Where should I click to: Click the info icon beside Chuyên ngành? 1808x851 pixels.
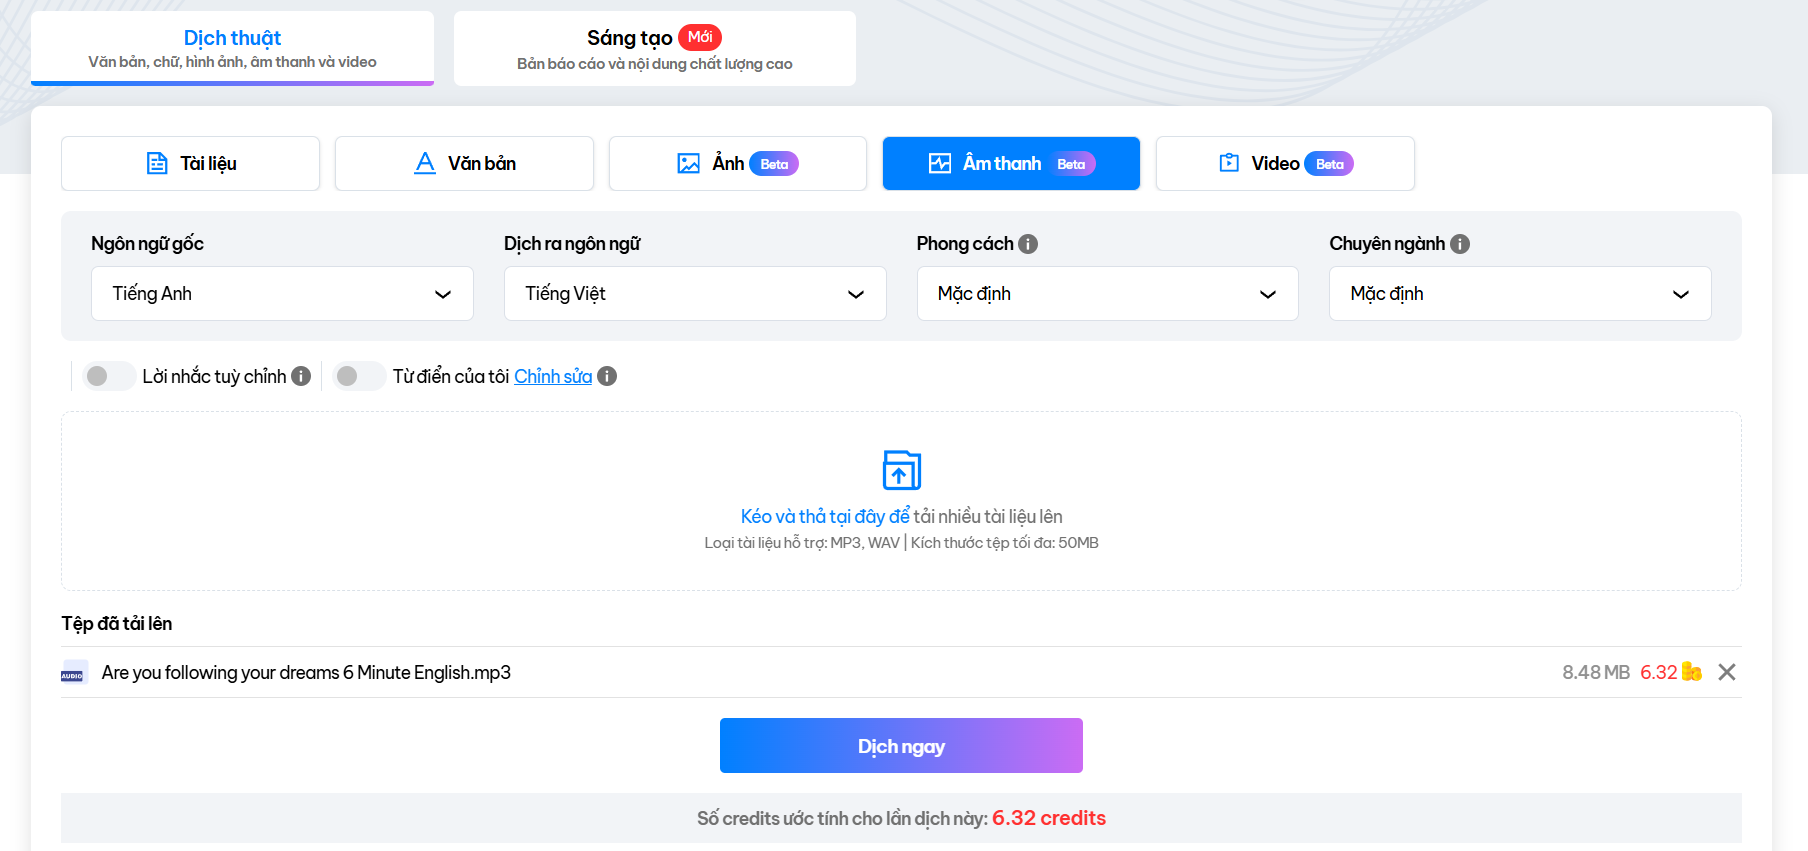(x=1460, y=244)
